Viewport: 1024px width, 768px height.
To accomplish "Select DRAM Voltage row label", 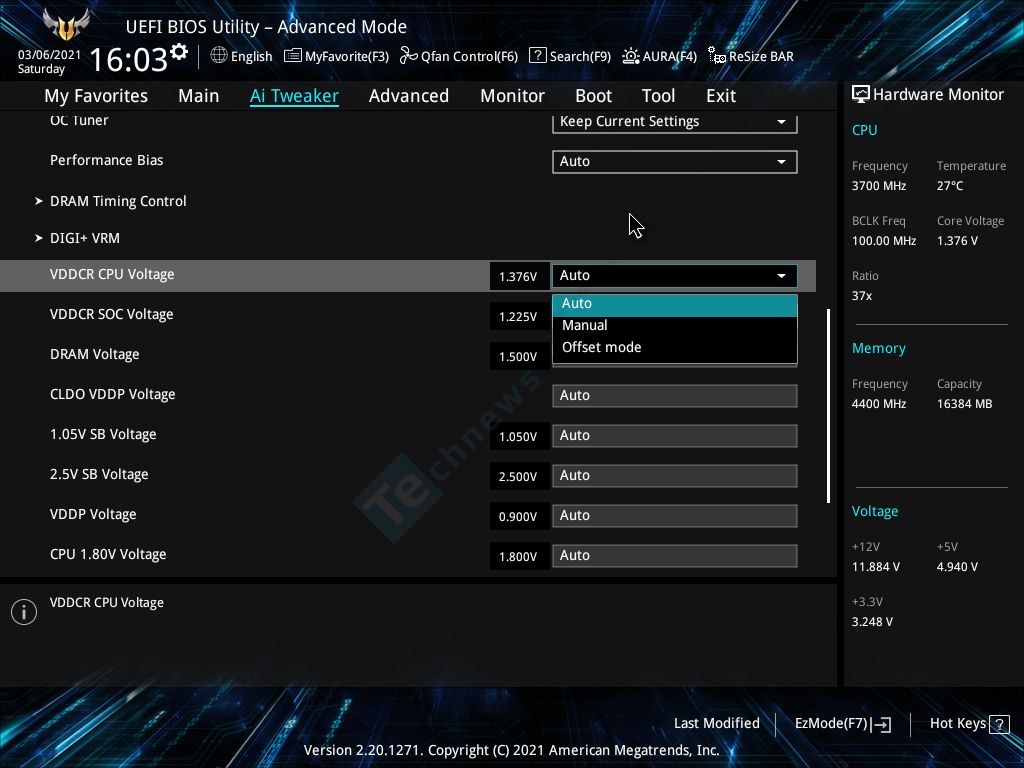I will click(95, 354).
